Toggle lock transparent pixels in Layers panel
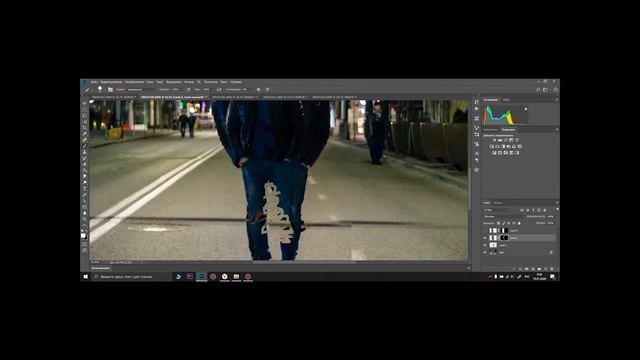Image resolution: width=640 pixels, height=360 pixels. [x=498, y=223]
